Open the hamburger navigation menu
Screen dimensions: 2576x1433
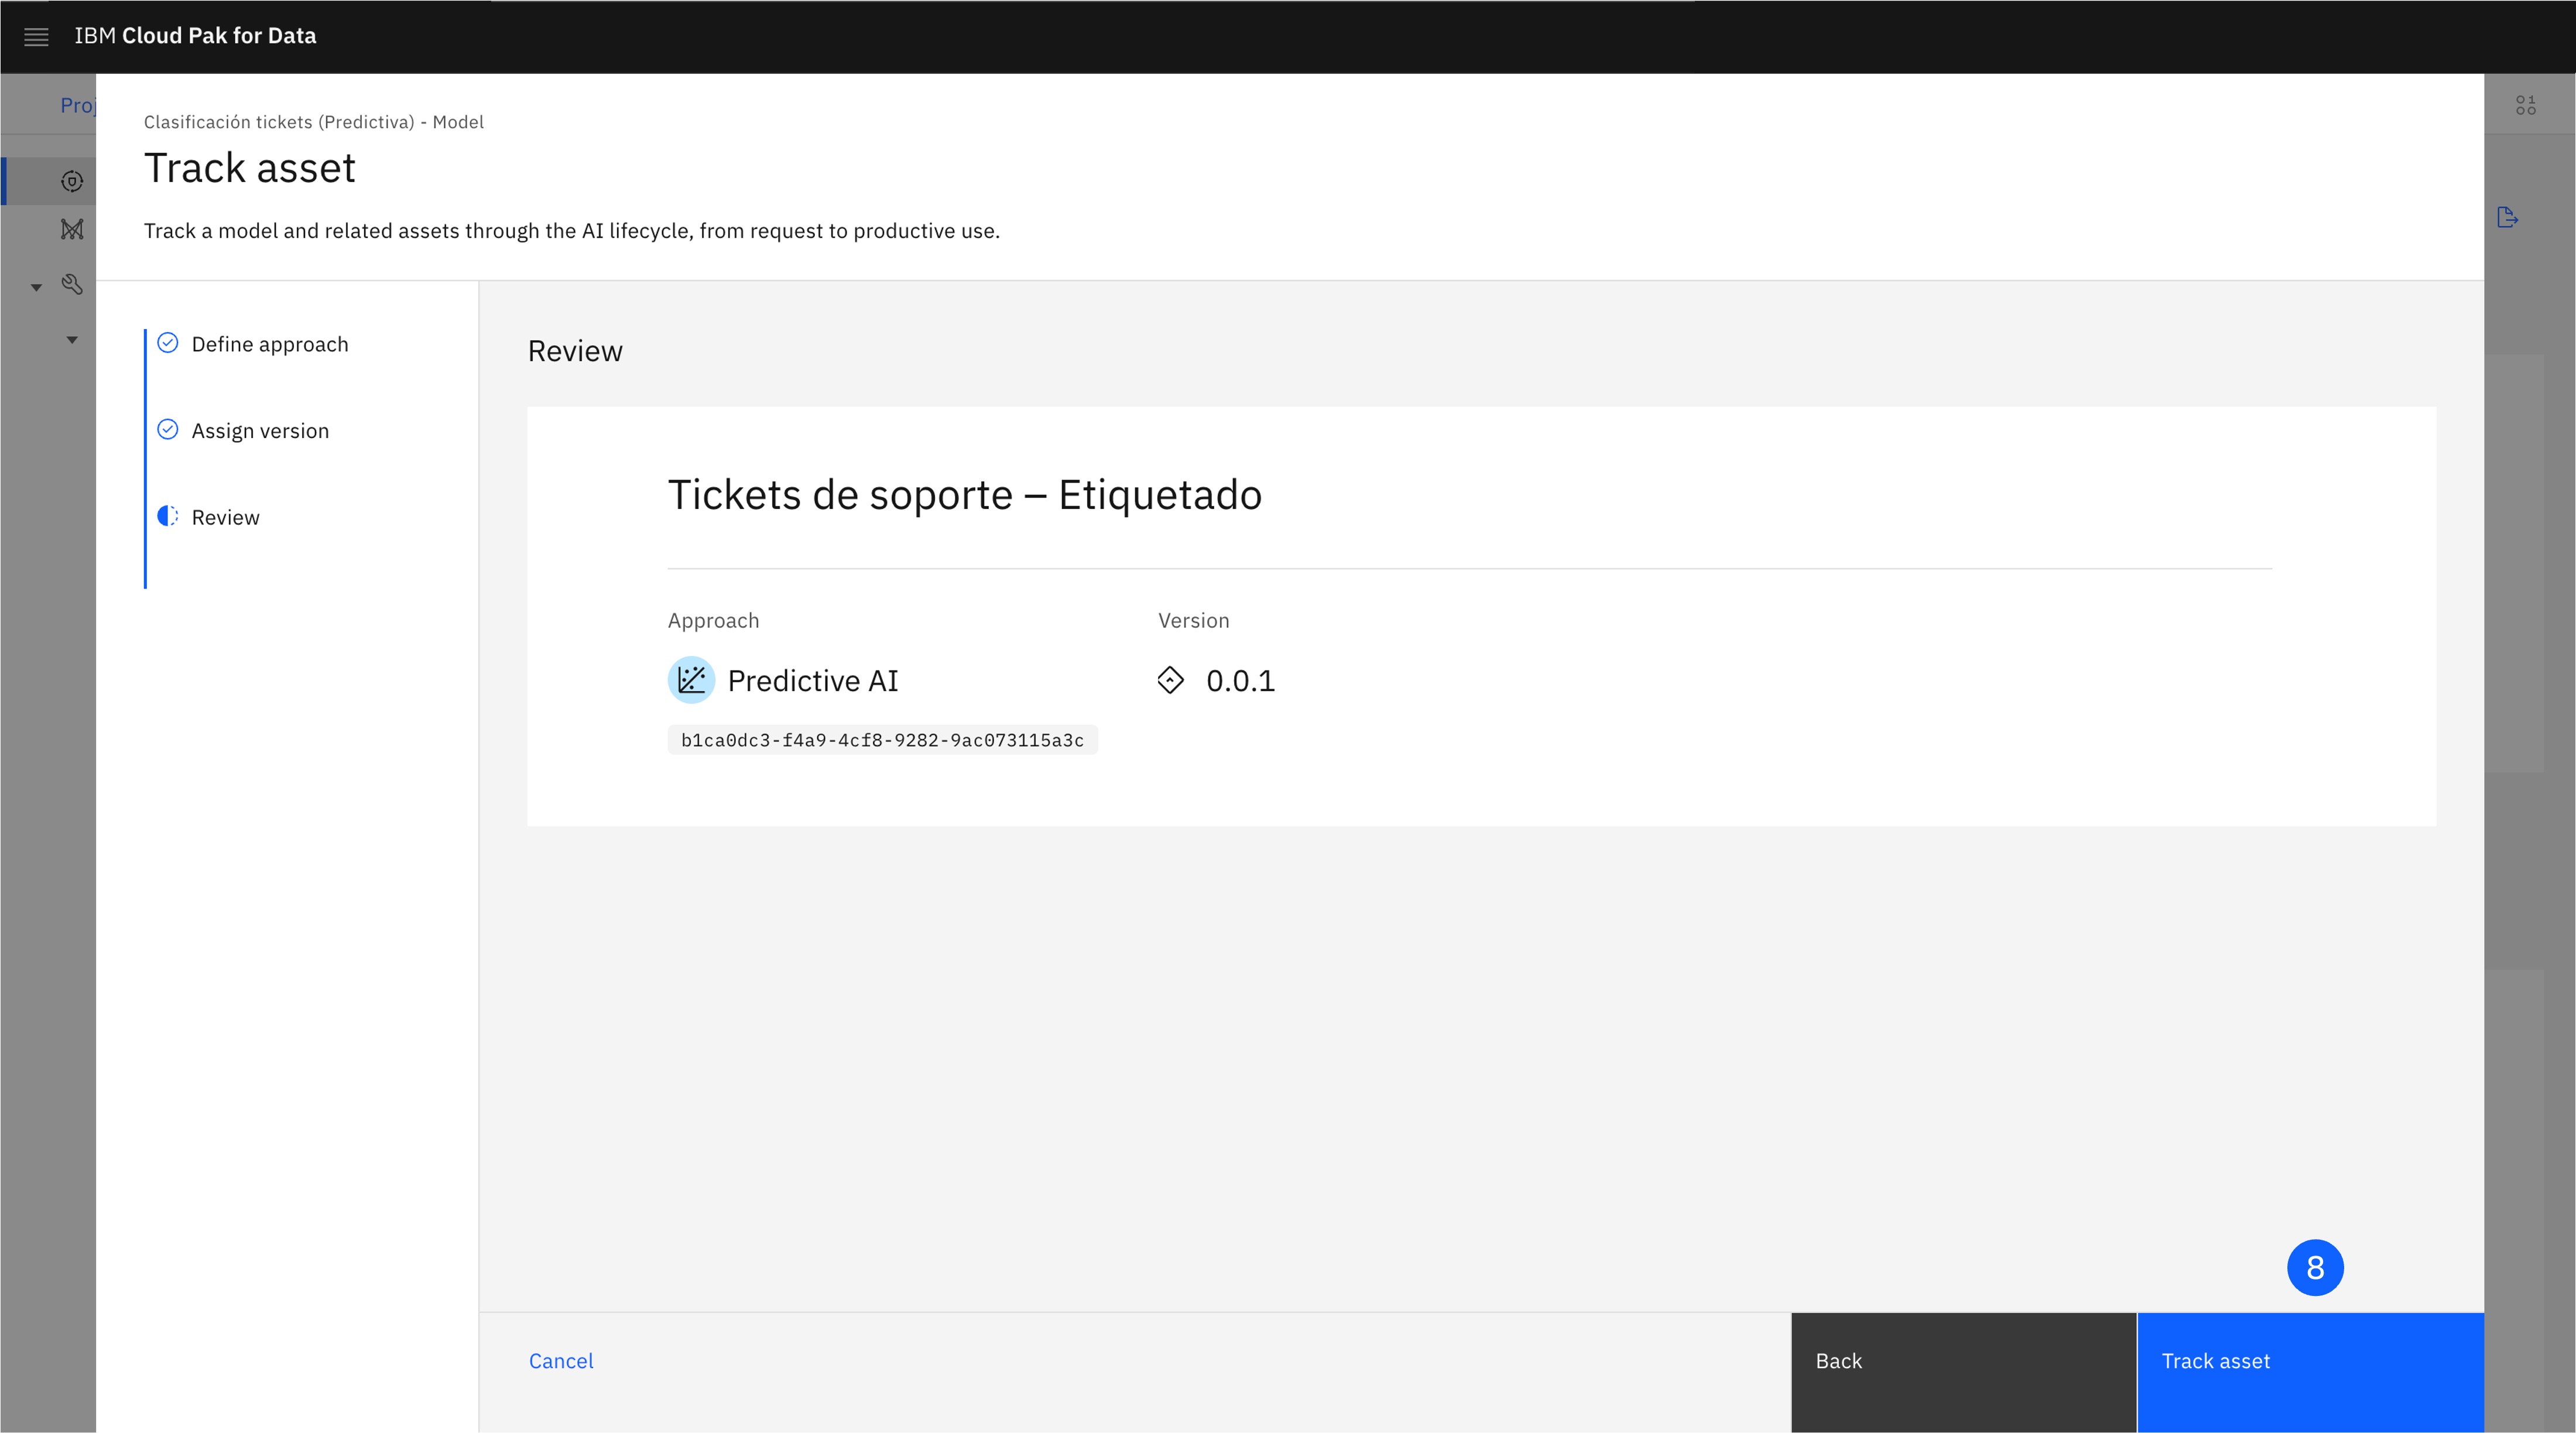point(36,37)
